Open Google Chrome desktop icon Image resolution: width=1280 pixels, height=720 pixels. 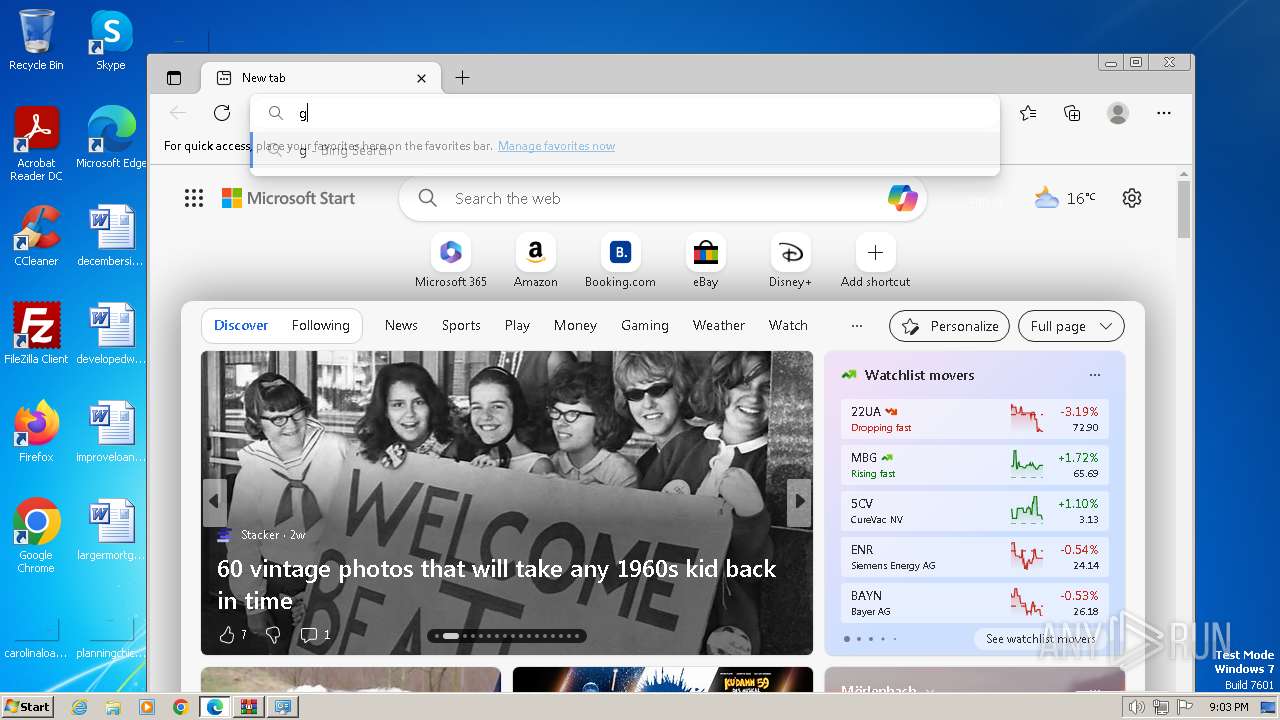click(x=36, y=536)
